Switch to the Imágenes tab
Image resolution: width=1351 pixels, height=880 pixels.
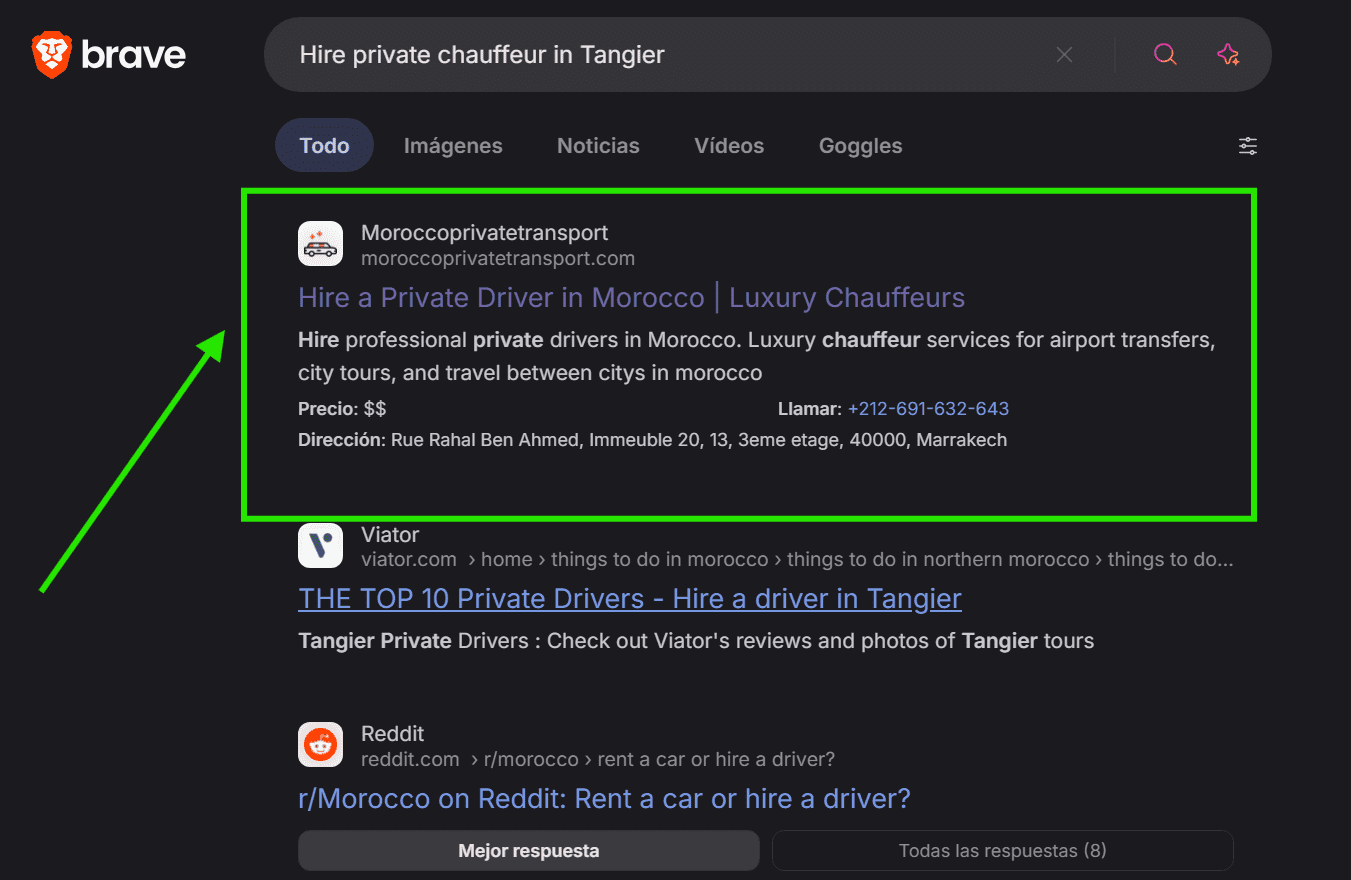(x=453, y=146)
